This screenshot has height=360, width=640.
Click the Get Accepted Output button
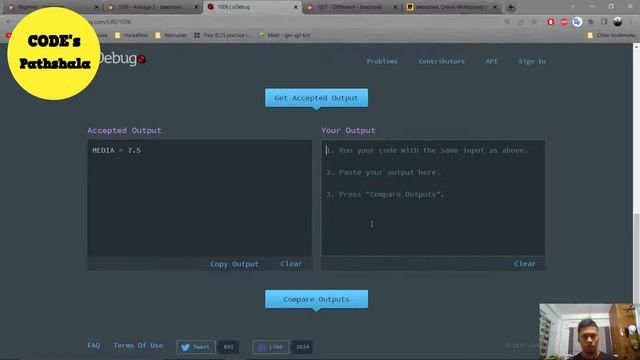coord(316,98)
